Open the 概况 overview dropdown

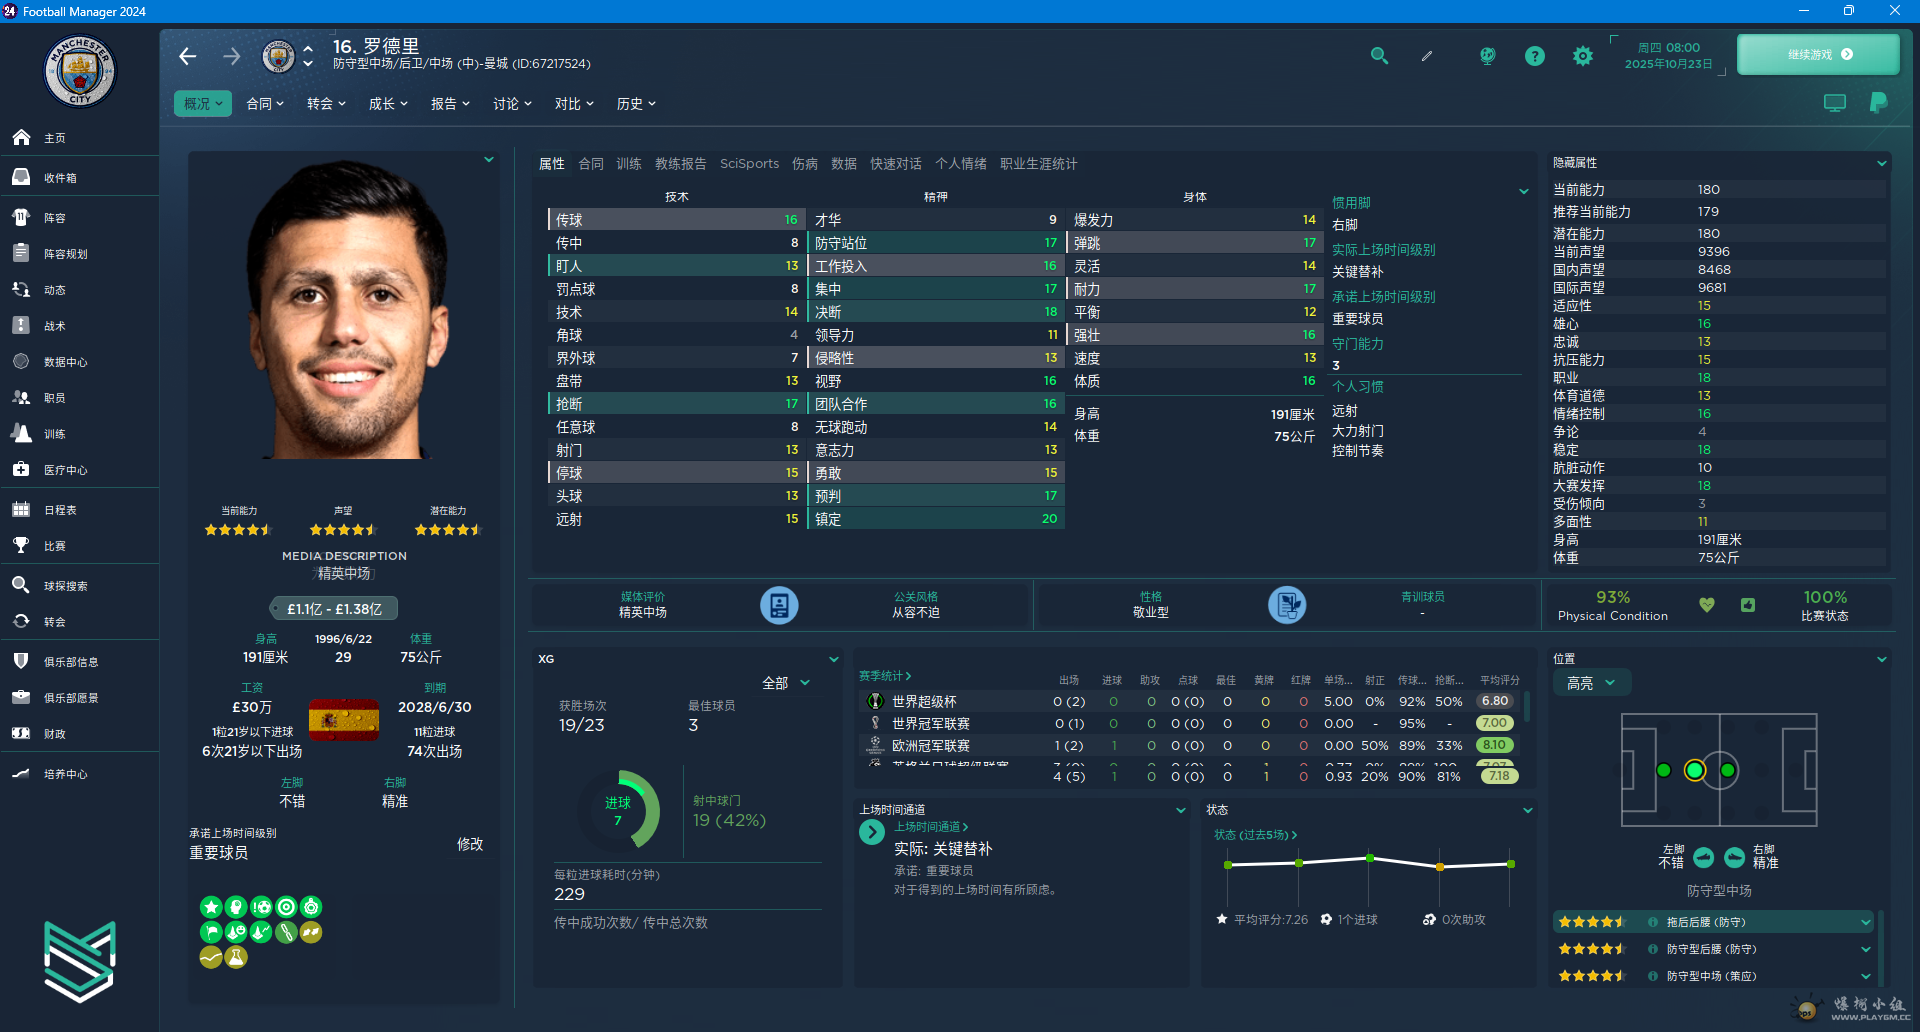click(x=203, y=103)
